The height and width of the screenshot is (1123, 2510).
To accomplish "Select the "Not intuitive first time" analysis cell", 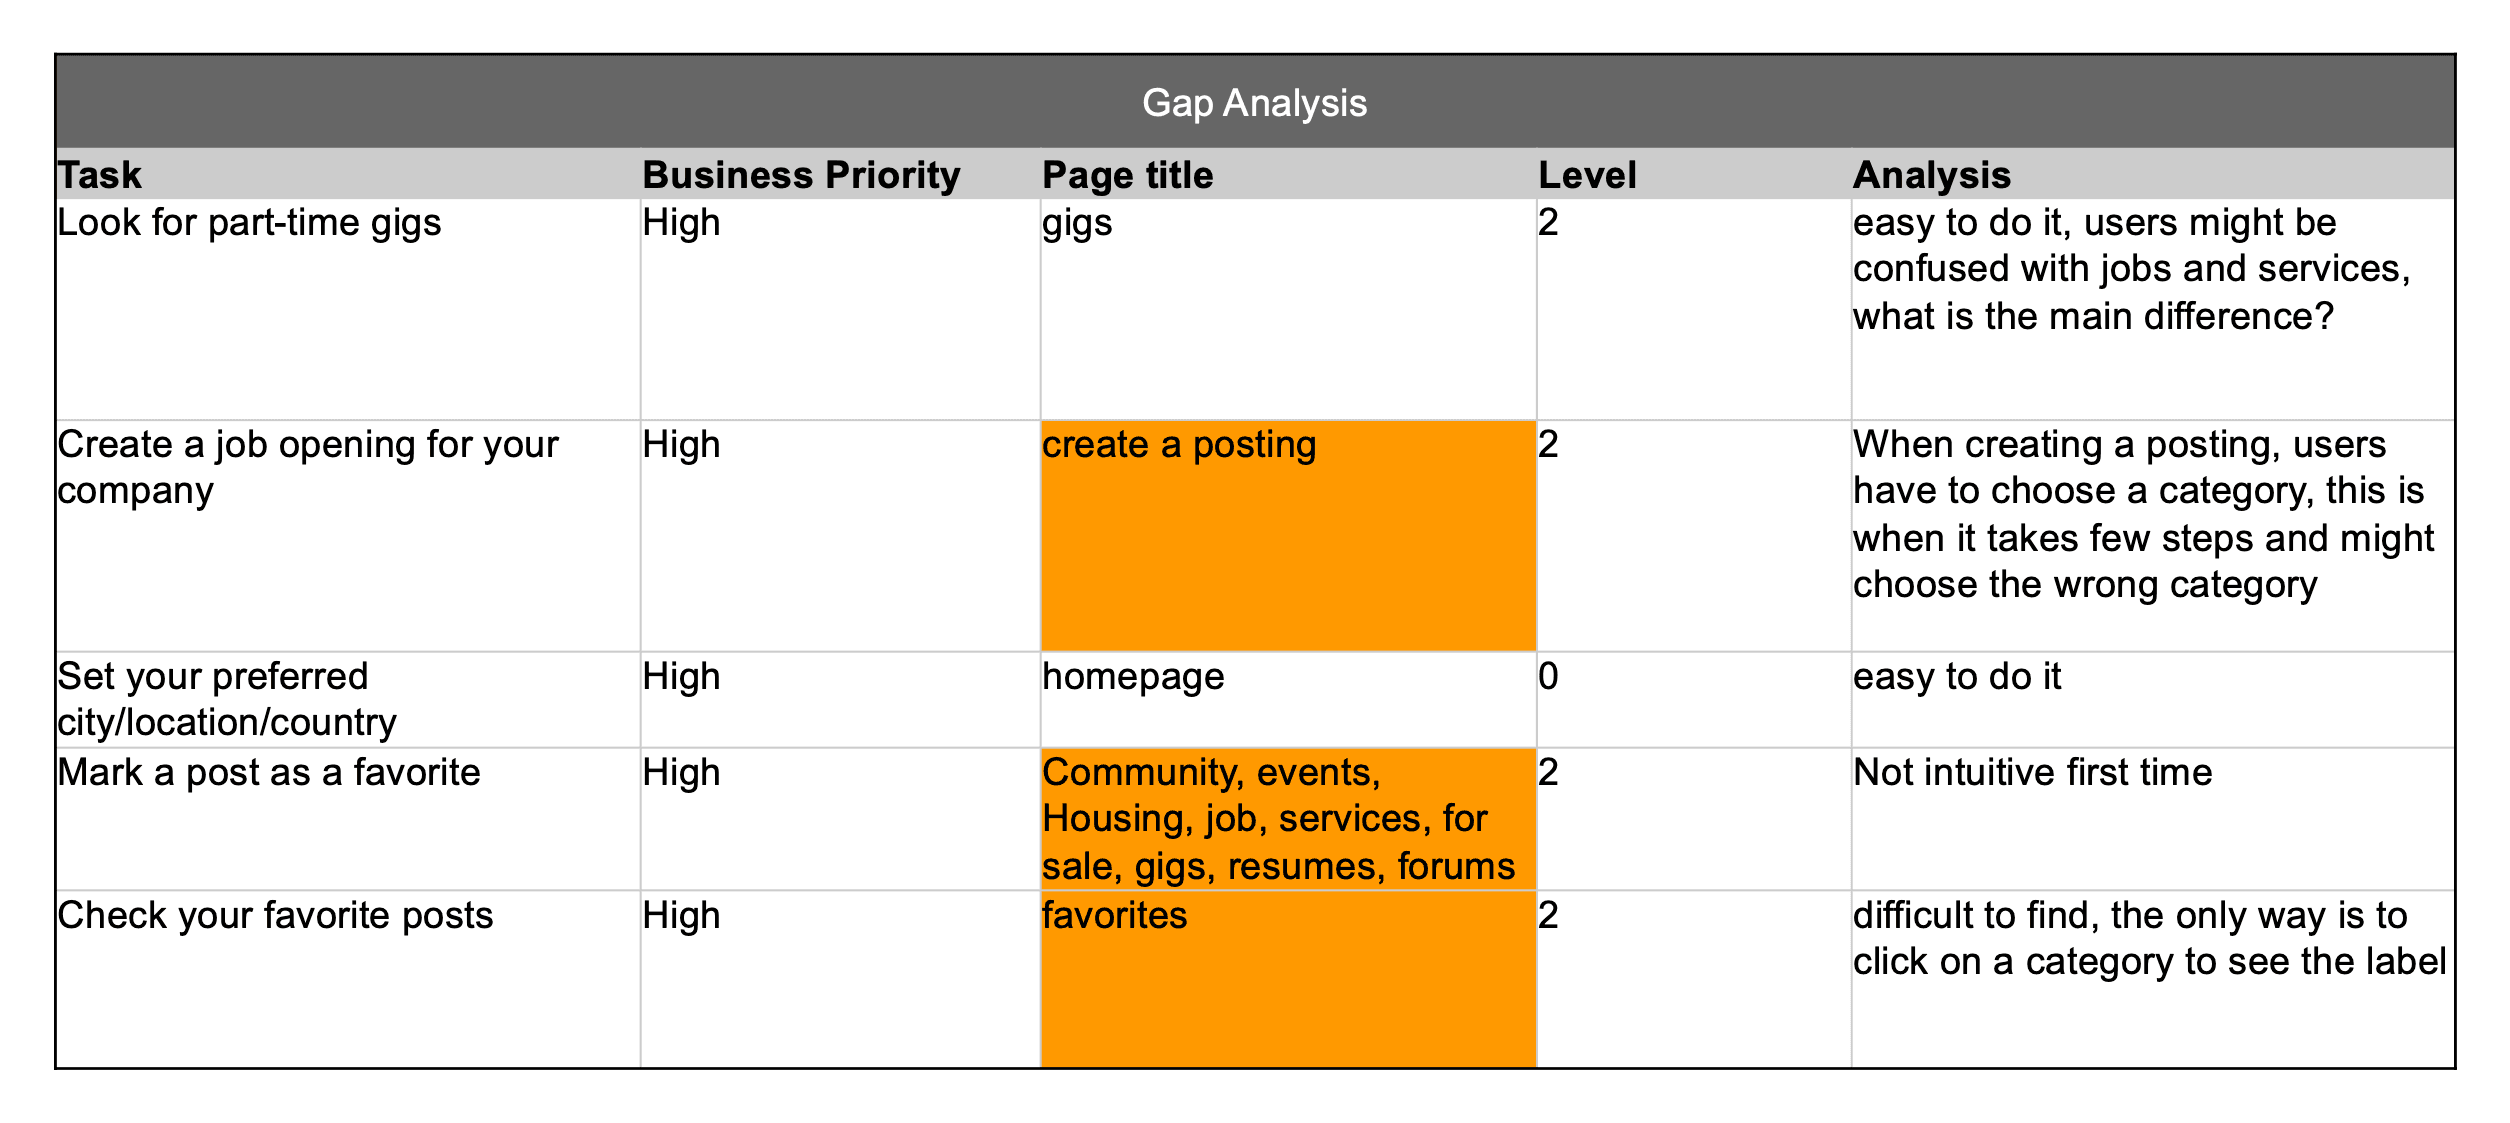I will pyautogui.click(x=2032, y=773).
